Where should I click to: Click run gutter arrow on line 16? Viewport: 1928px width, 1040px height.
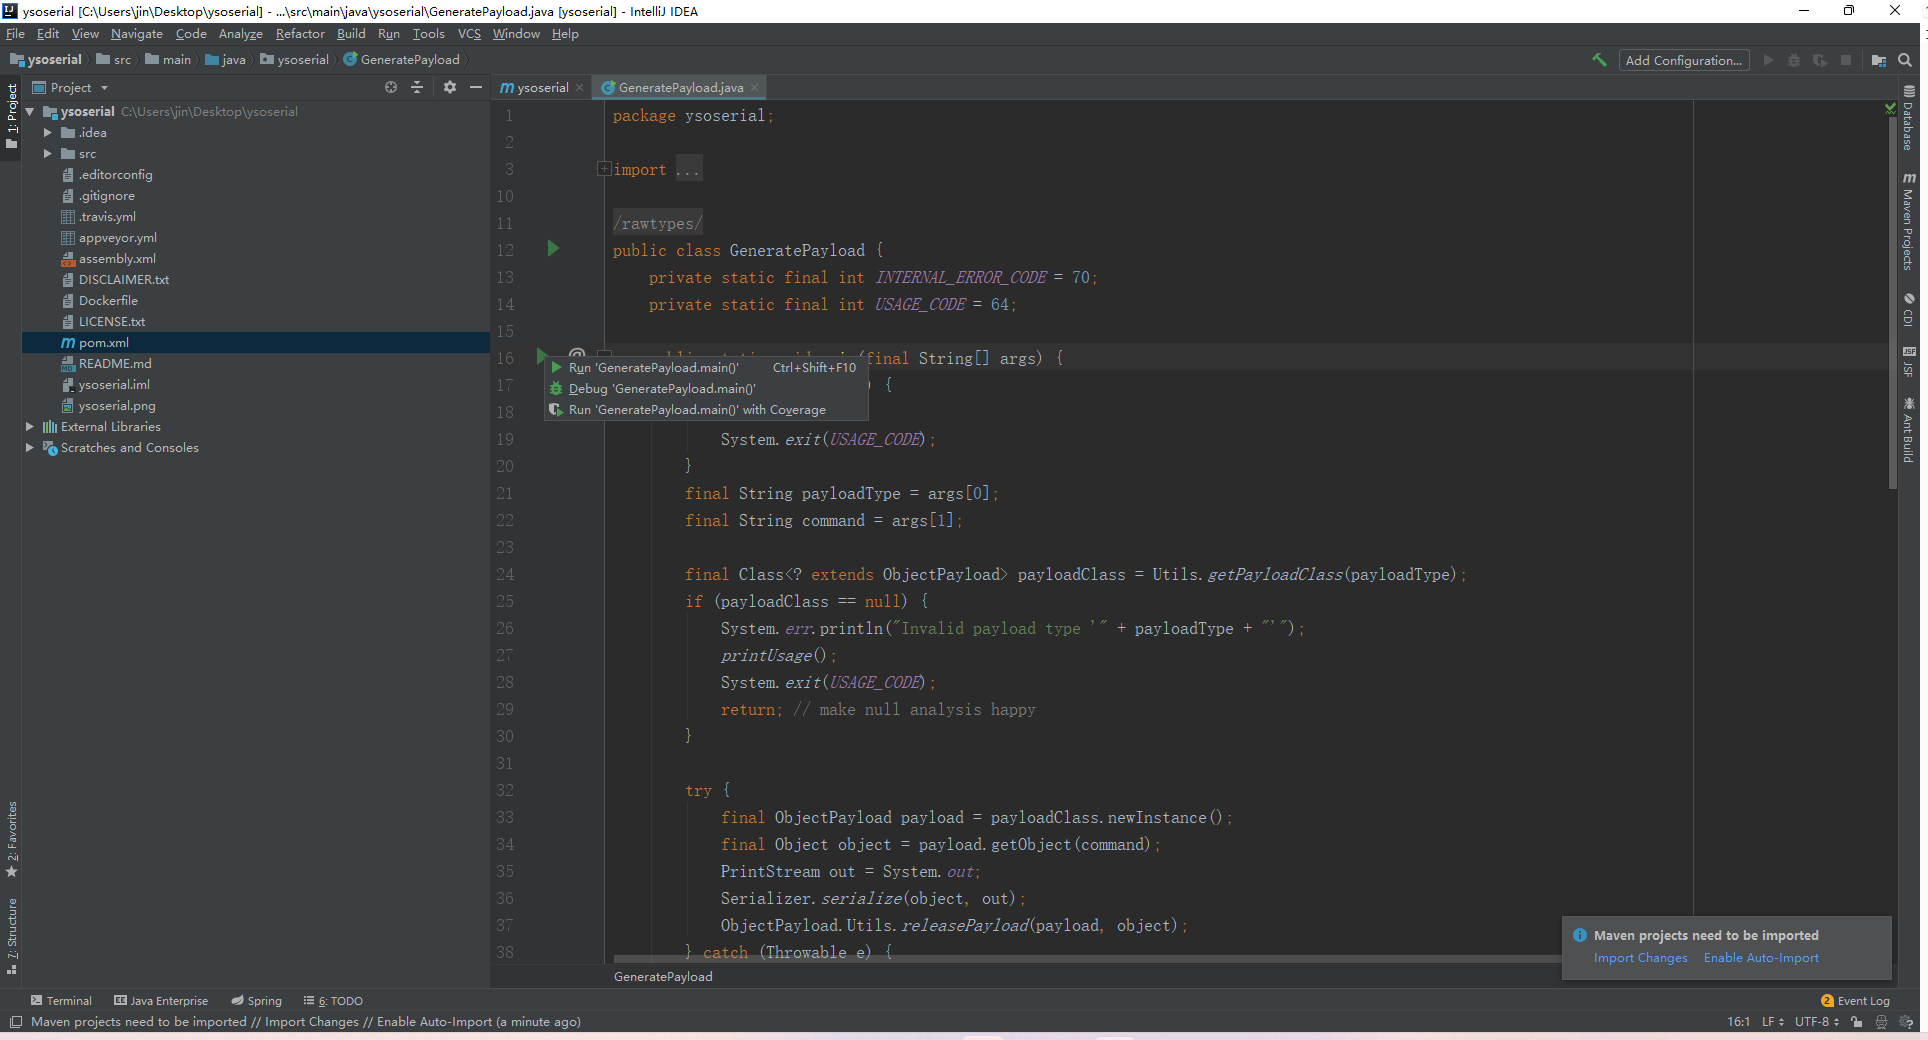[x=541, y=355]
